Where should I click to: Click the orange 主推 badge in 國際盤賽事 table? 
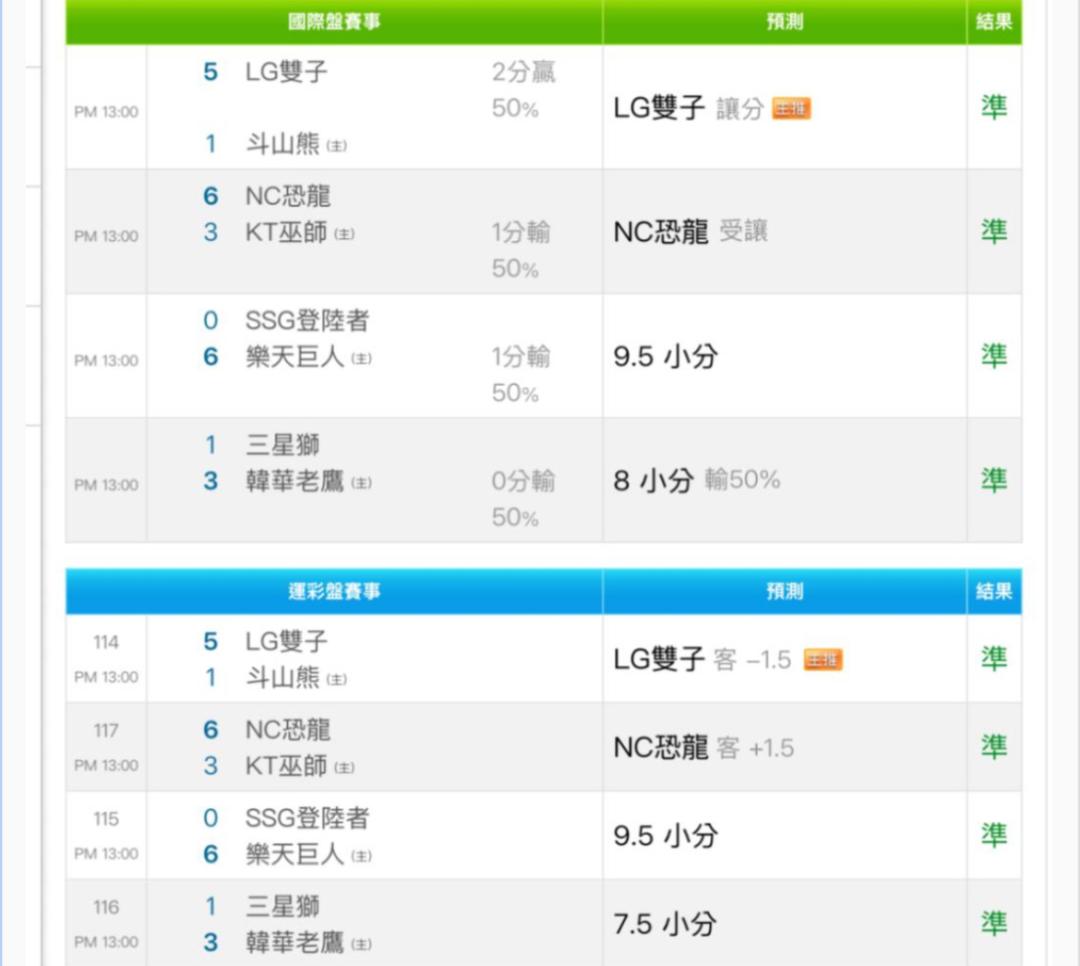(791, 108)
